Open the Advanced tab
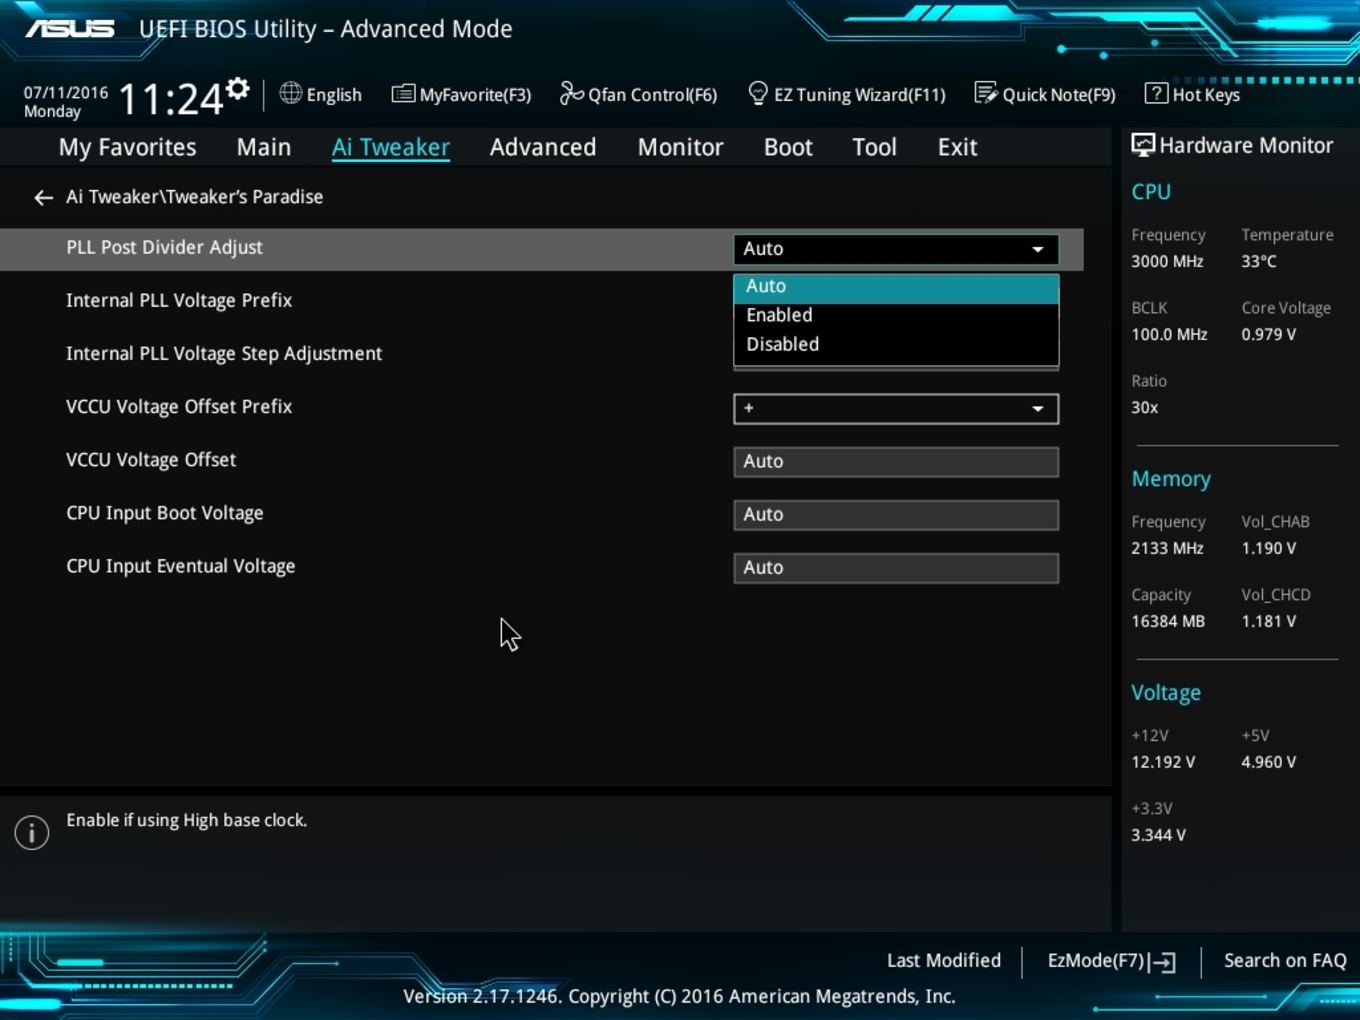1360x1020 pixels. coord(543,147)
